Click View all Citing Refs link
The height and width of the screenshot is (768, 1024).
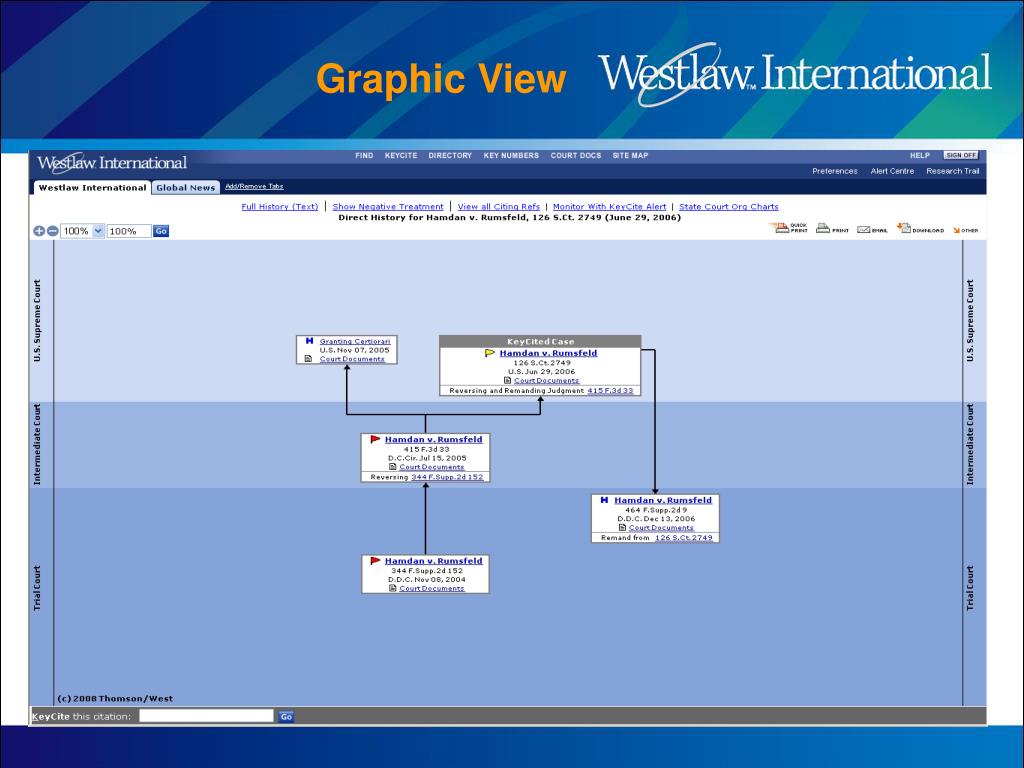[499, 206]
